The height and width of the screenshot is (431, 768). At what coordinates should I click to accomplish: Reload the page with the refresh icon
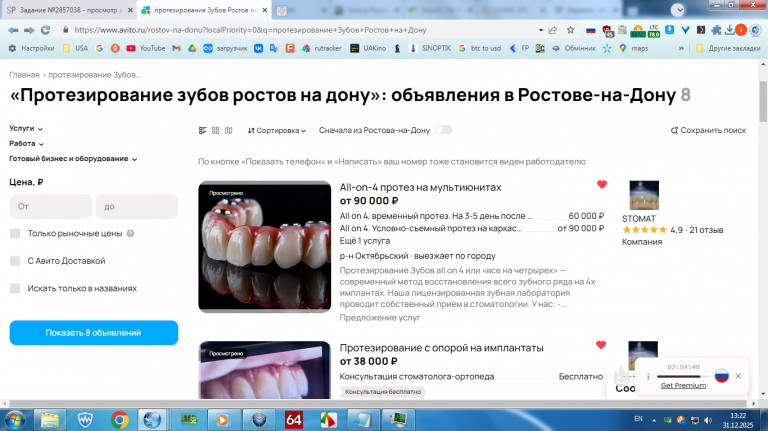click(x=46, y=30)
